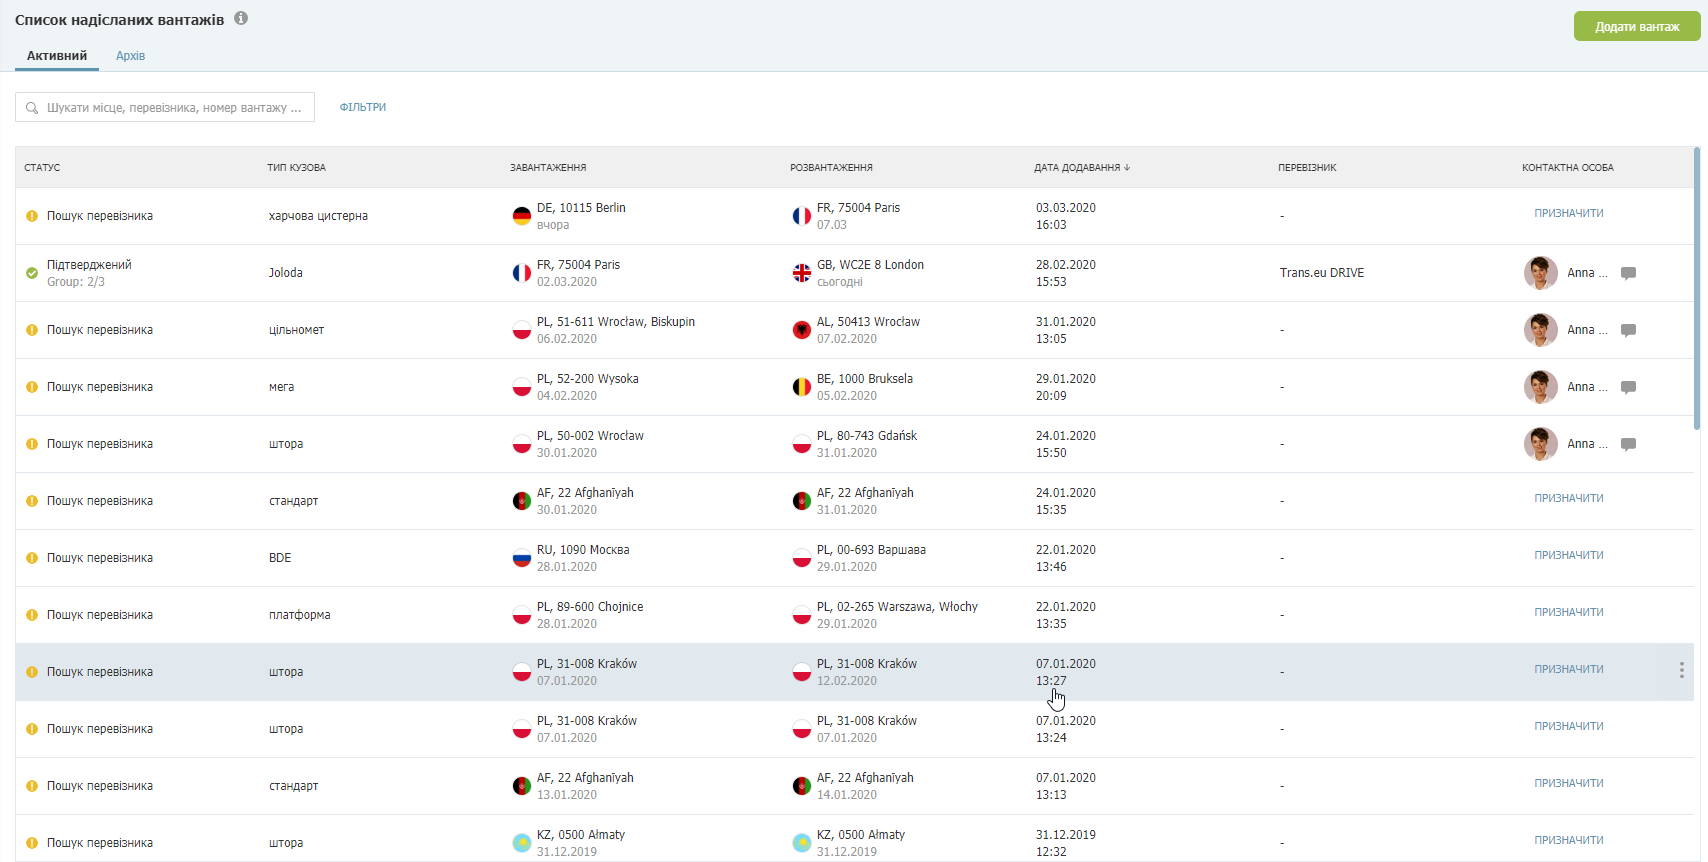Click the vertical scrollbar of the cargo list
1708x862 pixels.
click(x=1697, y=289)
